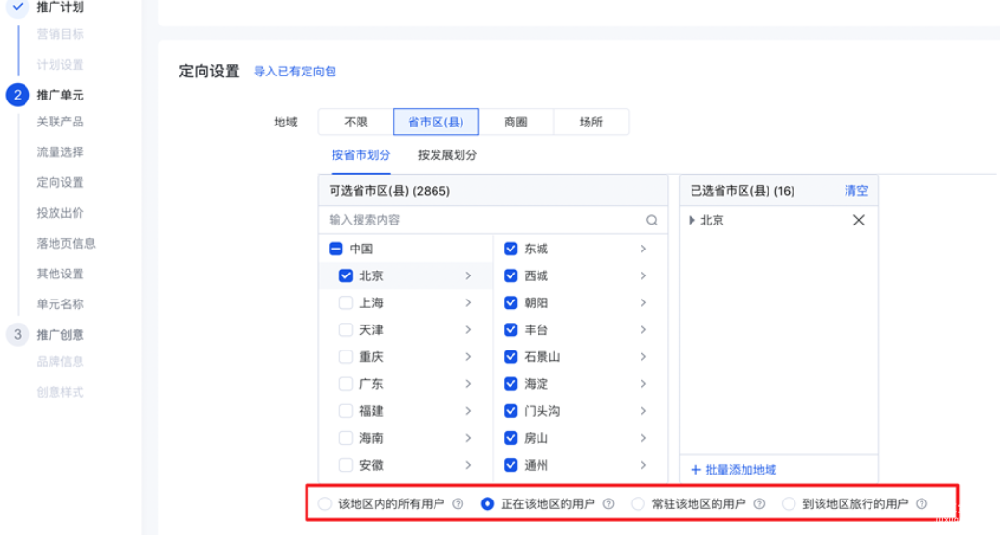Click 导入已有定向包 link
This screenshot has width=1000, height=550.
(x=294, y=72)
